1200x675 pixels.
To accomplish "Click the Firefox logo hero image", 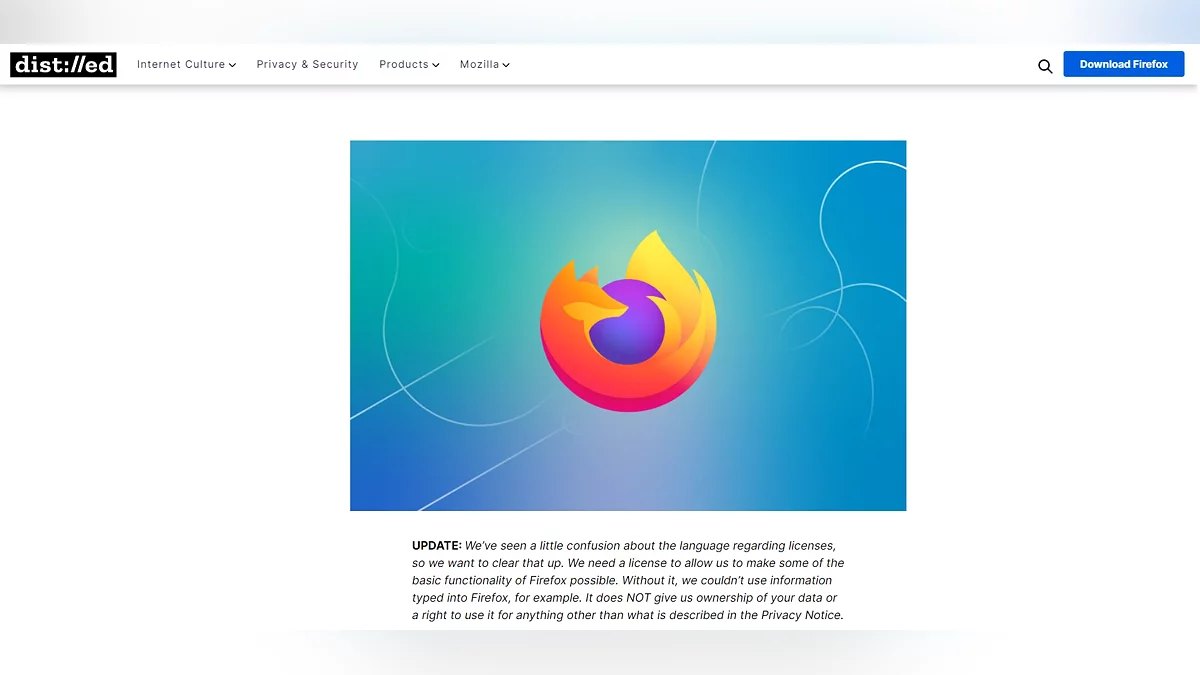I will pos(628,325).
